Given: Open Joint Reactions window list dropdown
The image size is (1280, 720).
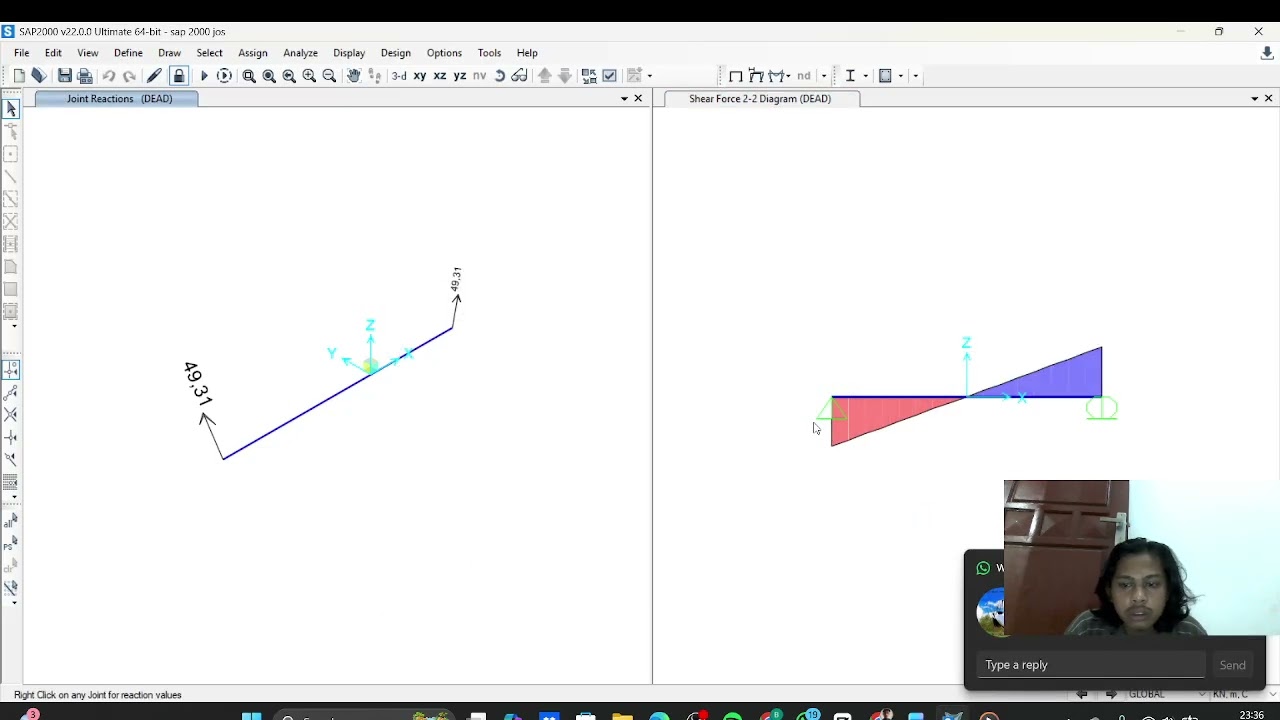Looking at the screenshot, I should coord(624,99).
